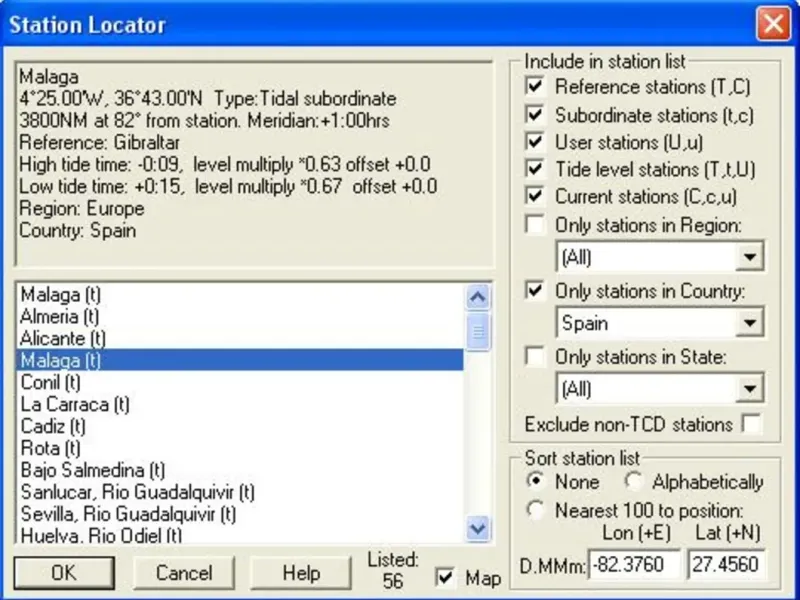This screenshot has height=600, width=800.
Task: Open Help for Station Locator
Action: click(x=301, y=572)
